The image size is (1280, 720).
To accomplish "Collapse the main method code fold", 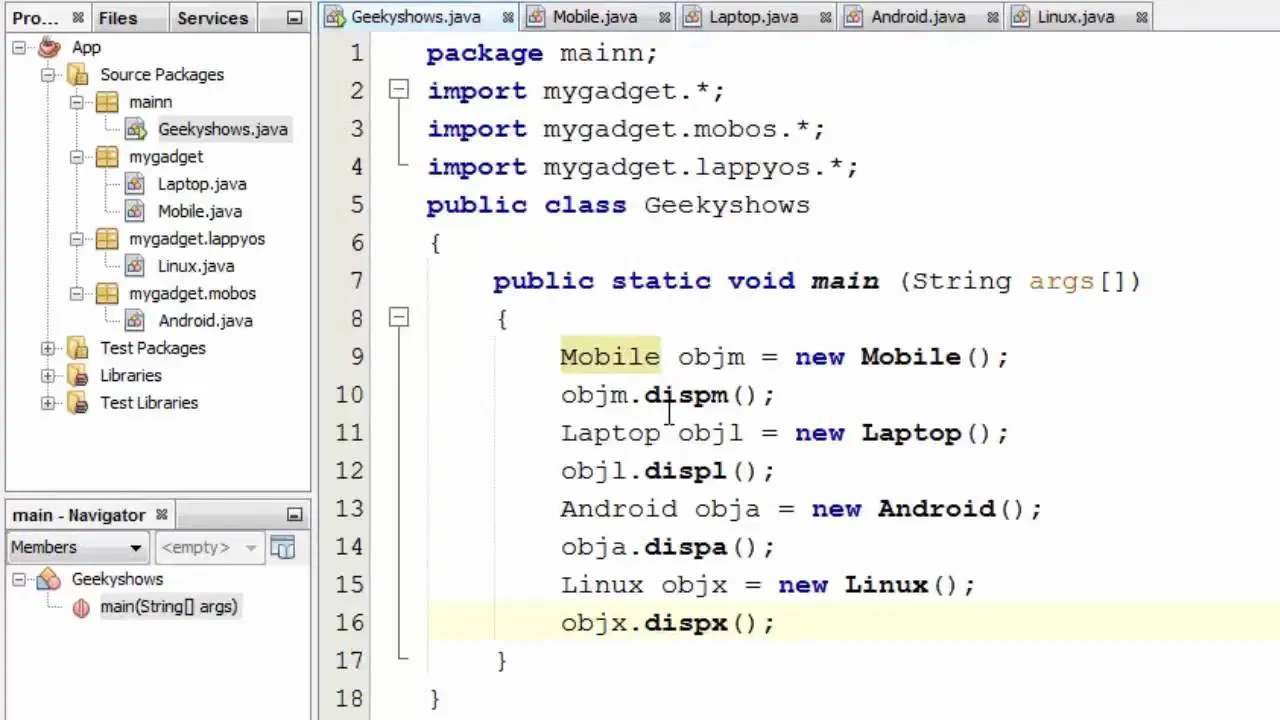I will coord(399,318).
